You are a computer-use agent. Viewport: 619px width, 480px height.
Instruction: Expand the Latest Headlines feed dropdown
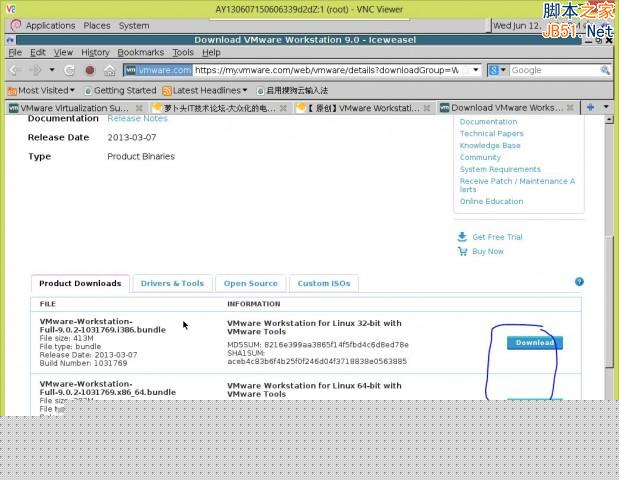(x=205, y=90)
